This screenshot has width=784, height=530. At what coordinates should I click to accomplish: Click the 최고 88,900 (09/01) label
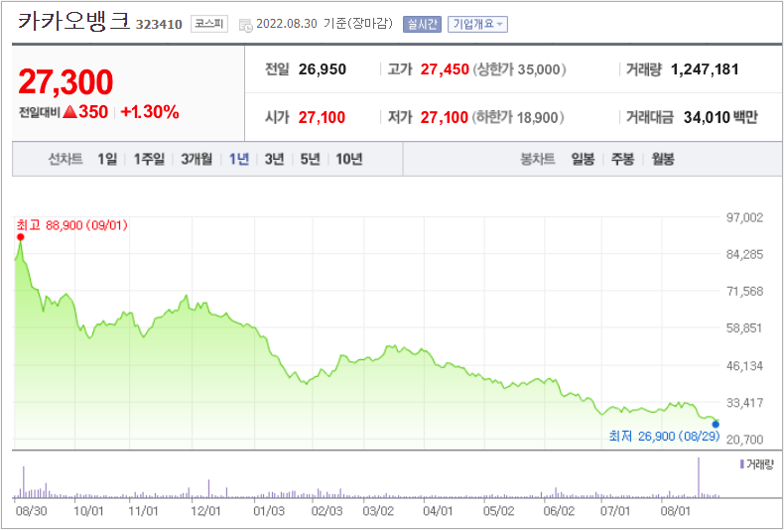[x=72, y=225]
